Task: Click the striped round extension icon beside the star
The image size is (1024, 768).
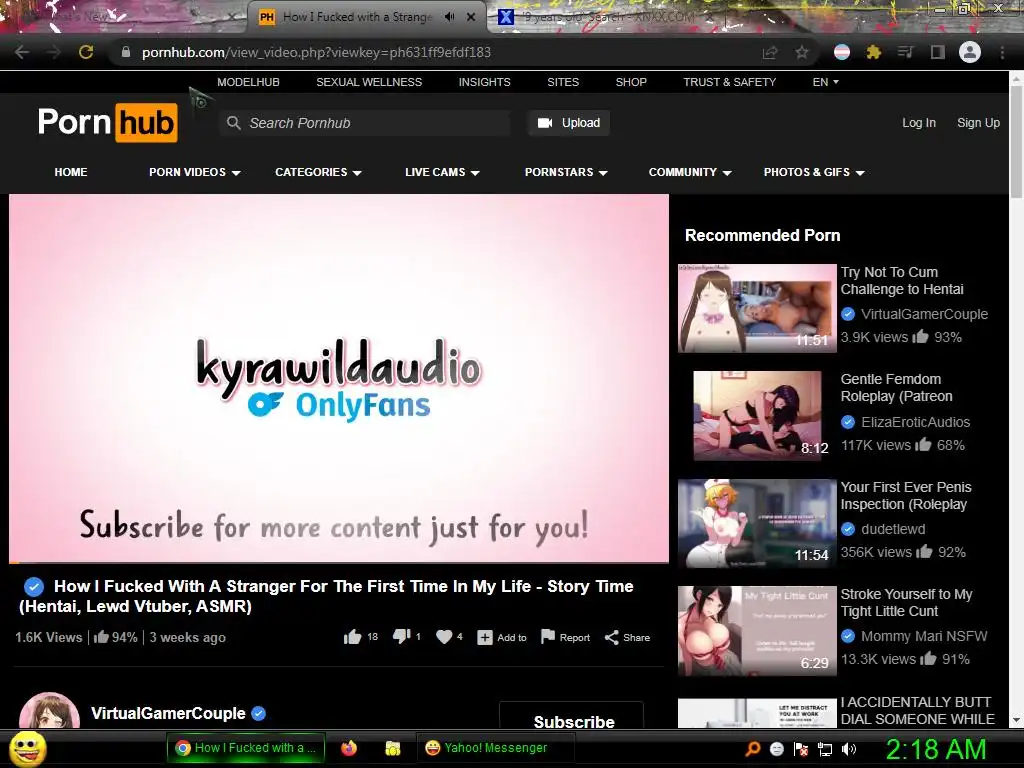Action: [842, 52]
